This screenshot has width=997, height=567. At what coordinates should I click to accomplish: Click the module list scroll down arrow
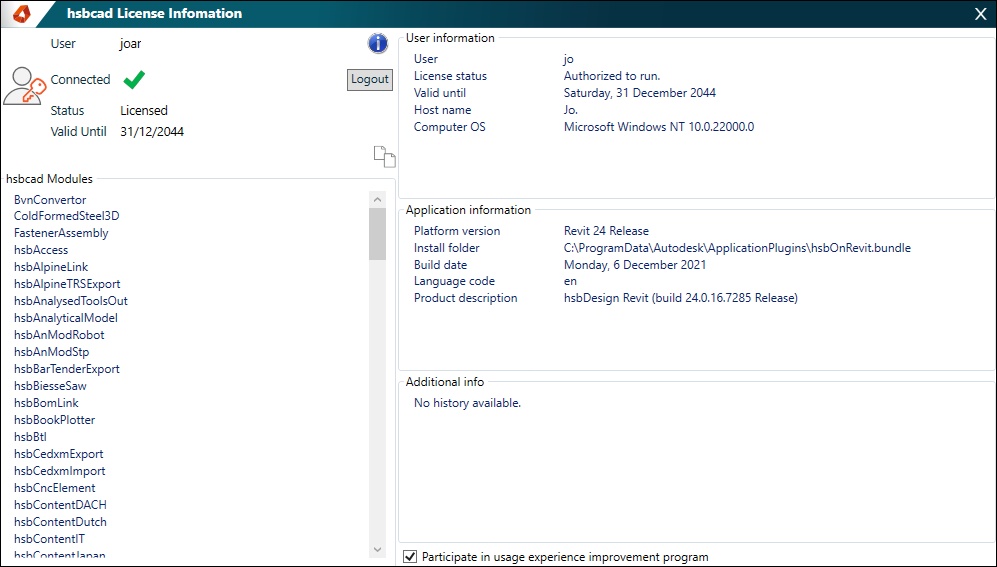tap(377, 549)
